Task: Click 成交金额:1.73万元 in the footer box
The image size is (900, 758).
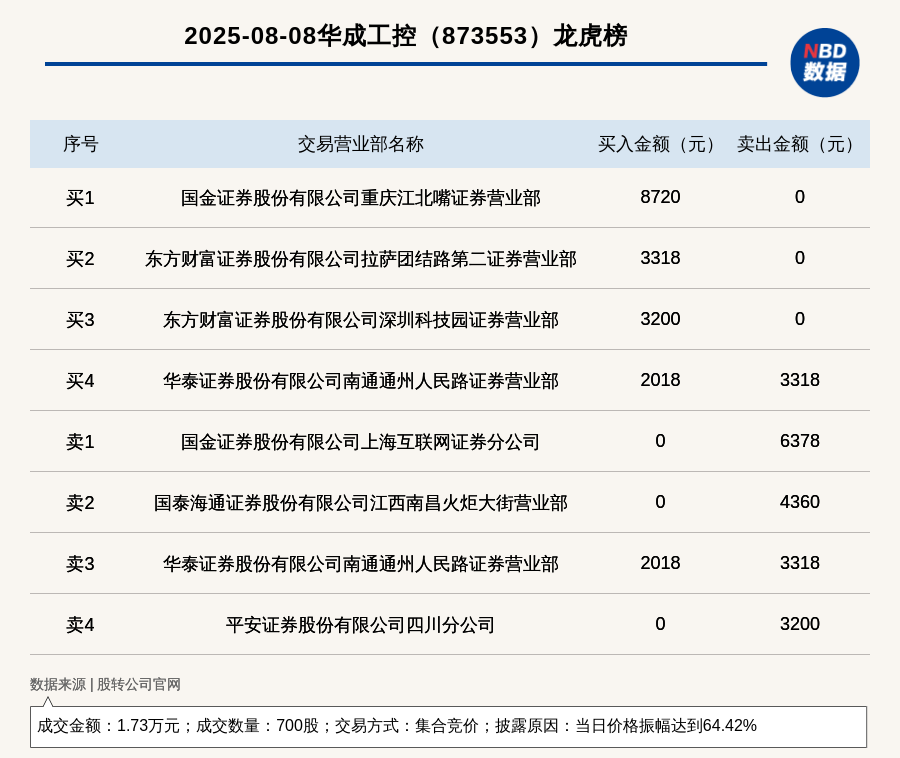Action: tap(108, 726)
